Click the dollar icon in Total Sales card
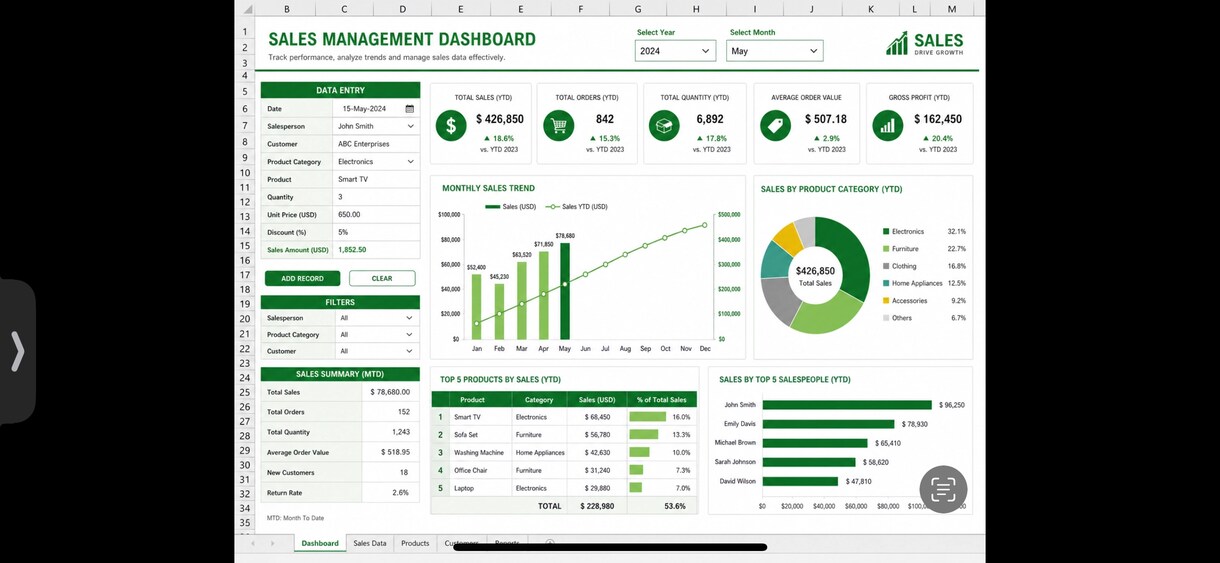Image resolution: width=1220 pixels, height=563 pixels. pyautogui.click(x=451, y=125)
